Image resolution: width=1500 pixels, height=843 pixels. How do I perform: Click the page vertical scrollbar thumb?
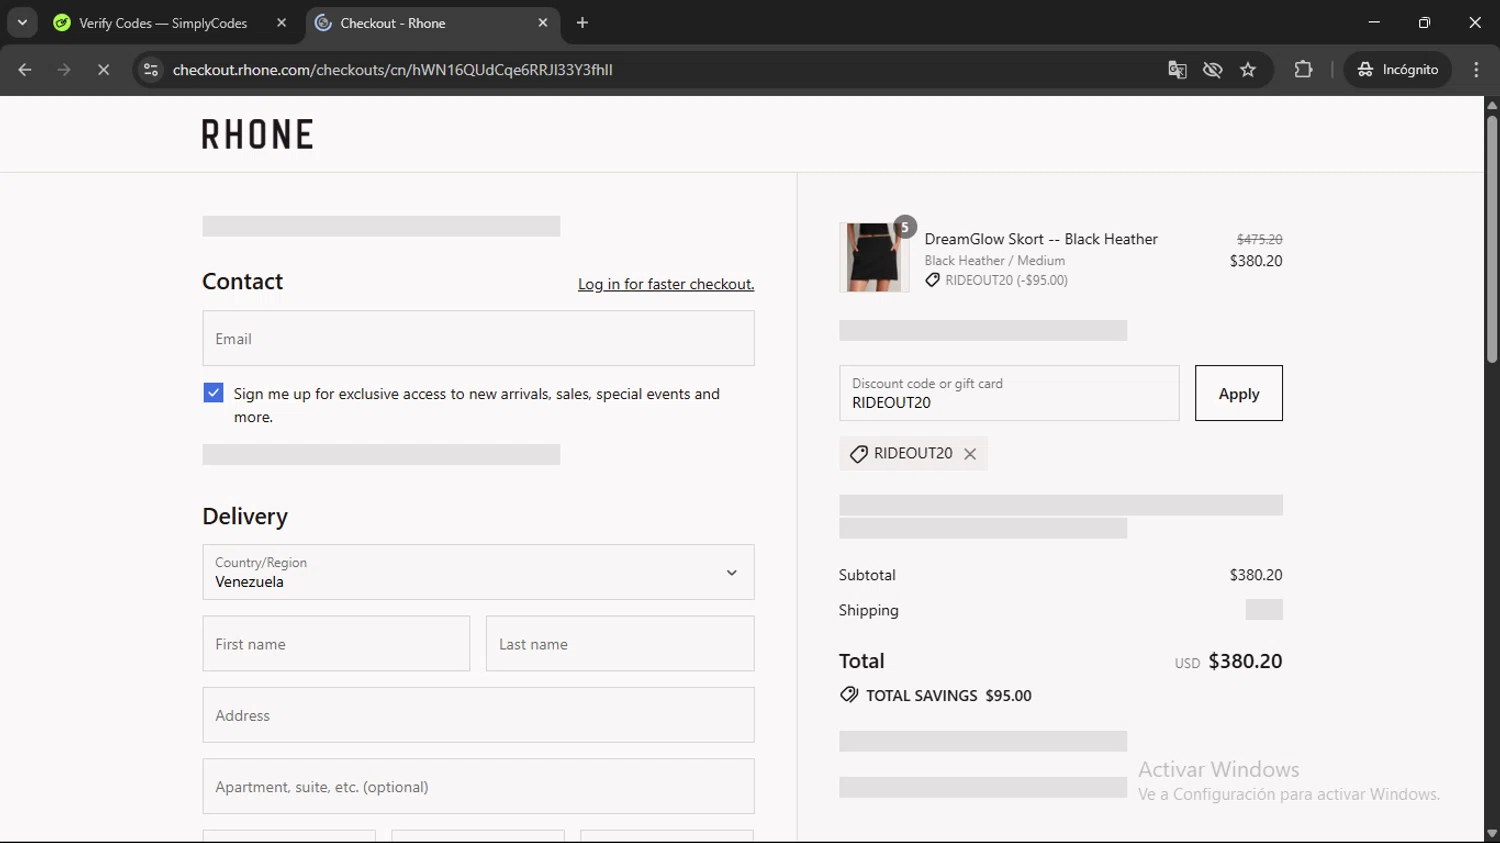pyautogui.click(x=1491, y=240)
